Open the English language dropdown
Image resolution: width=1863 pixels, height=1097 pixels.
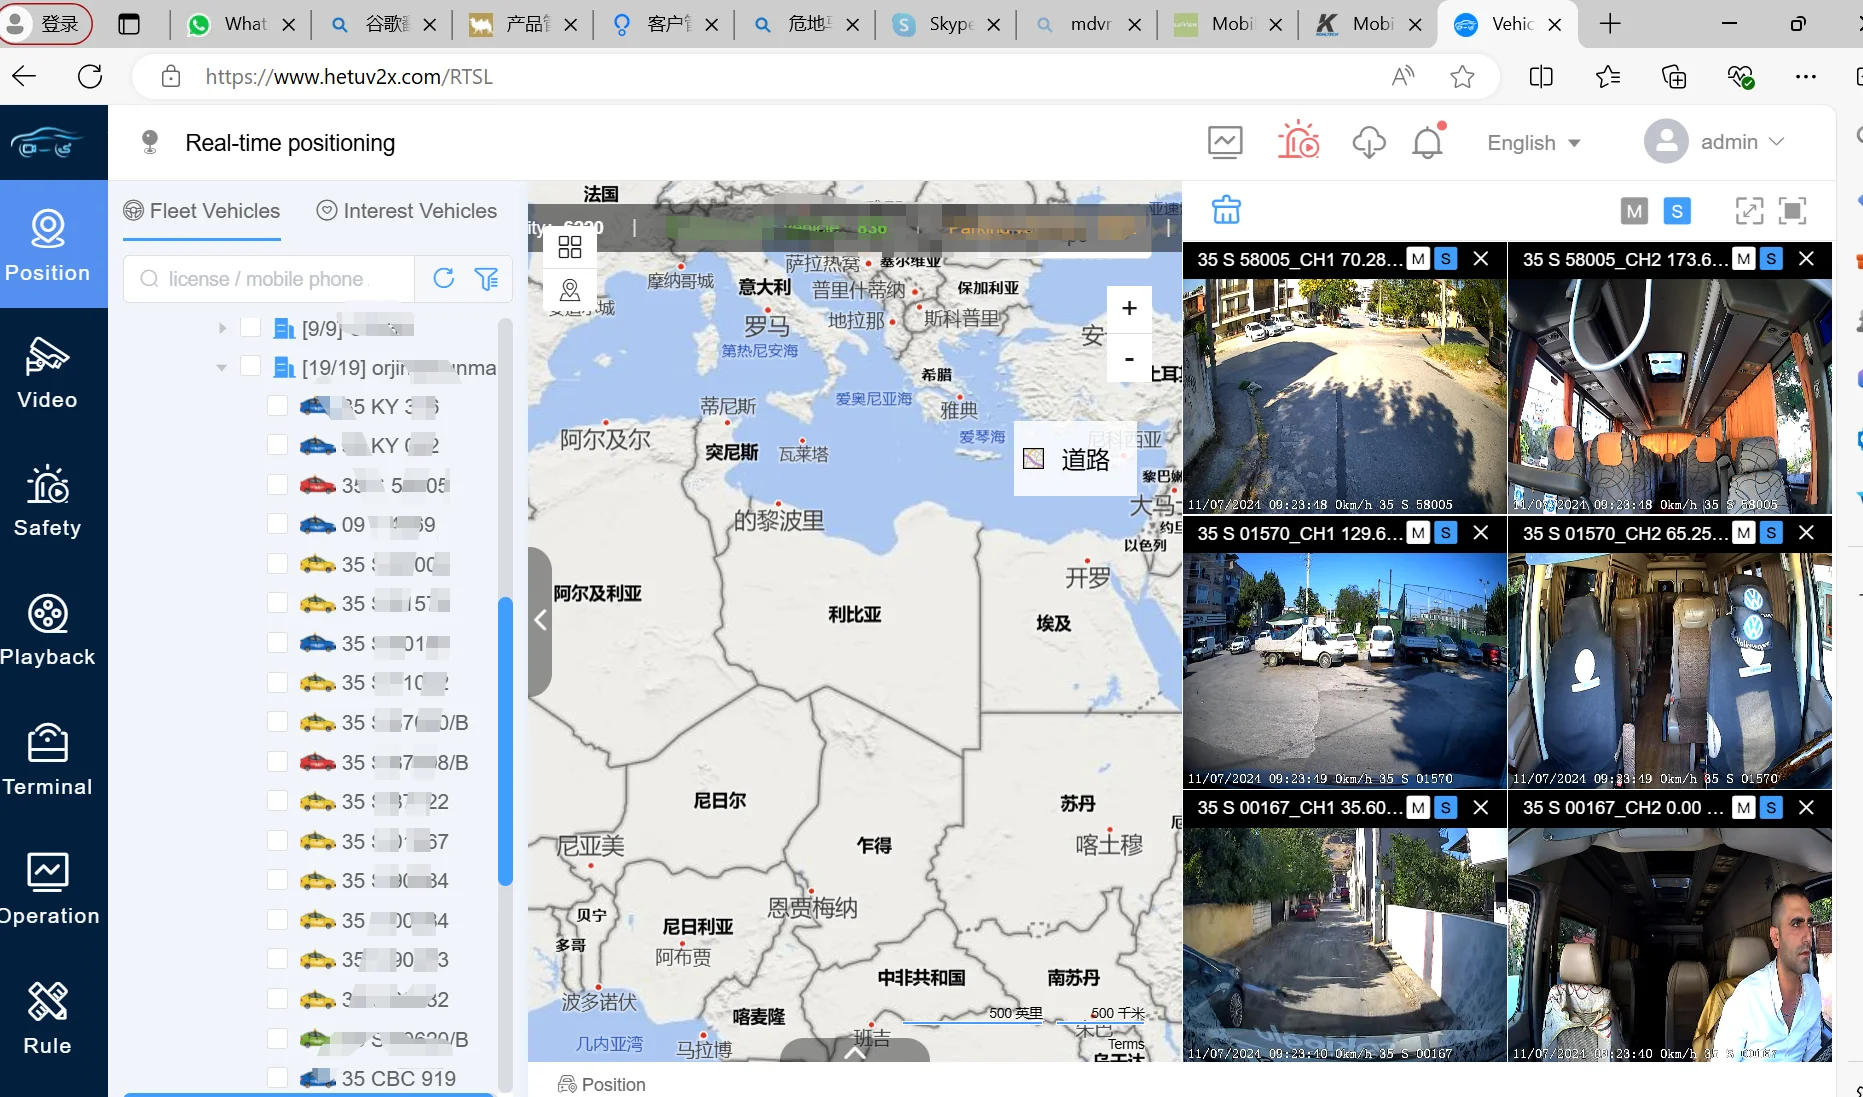[x=1533, y=143]
